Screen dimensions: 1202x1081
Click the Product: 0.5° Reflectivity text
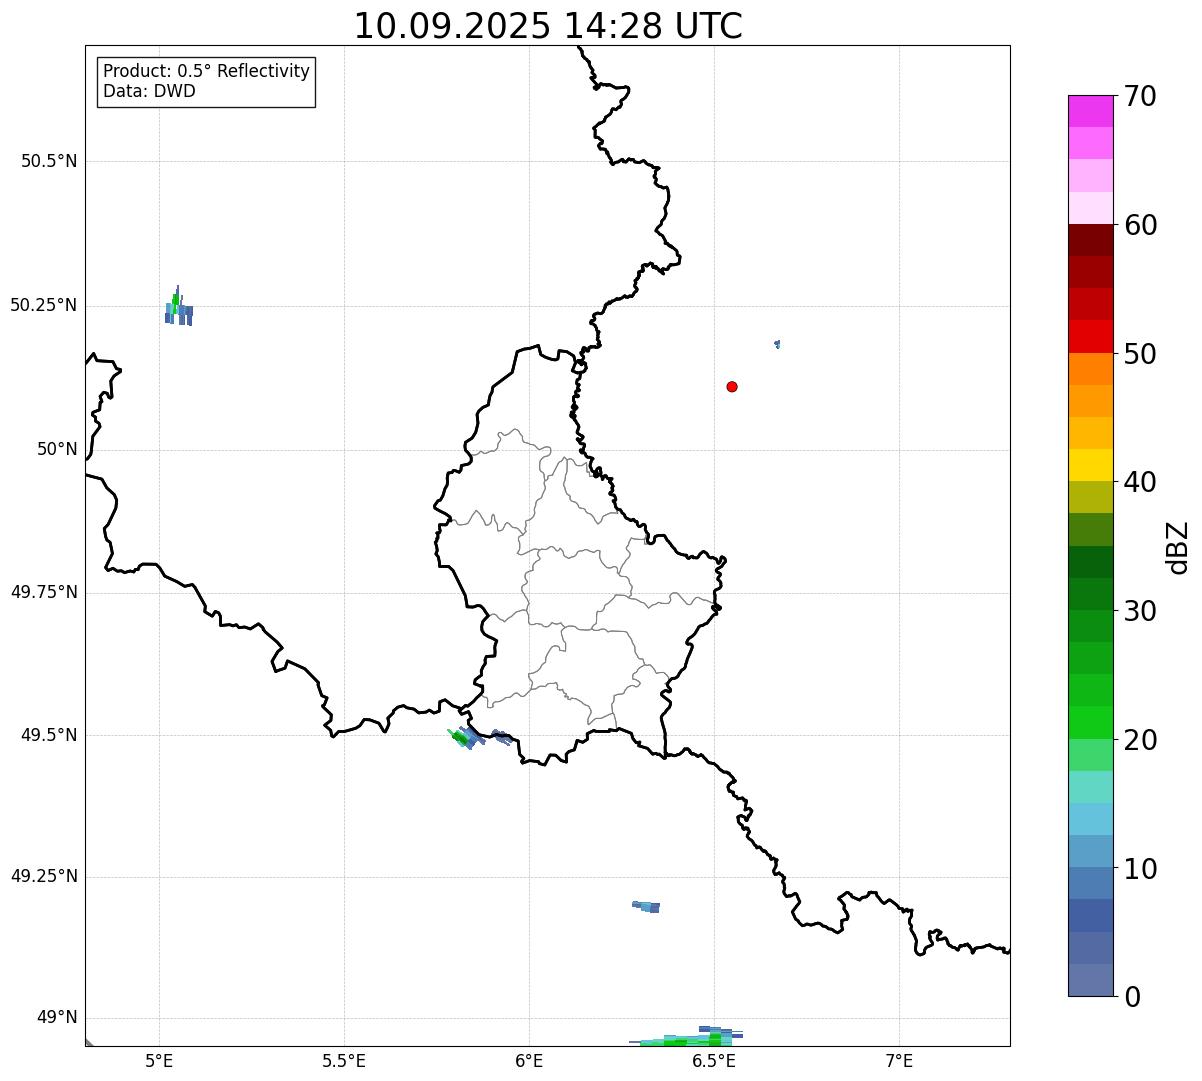(x=206, y=71)
